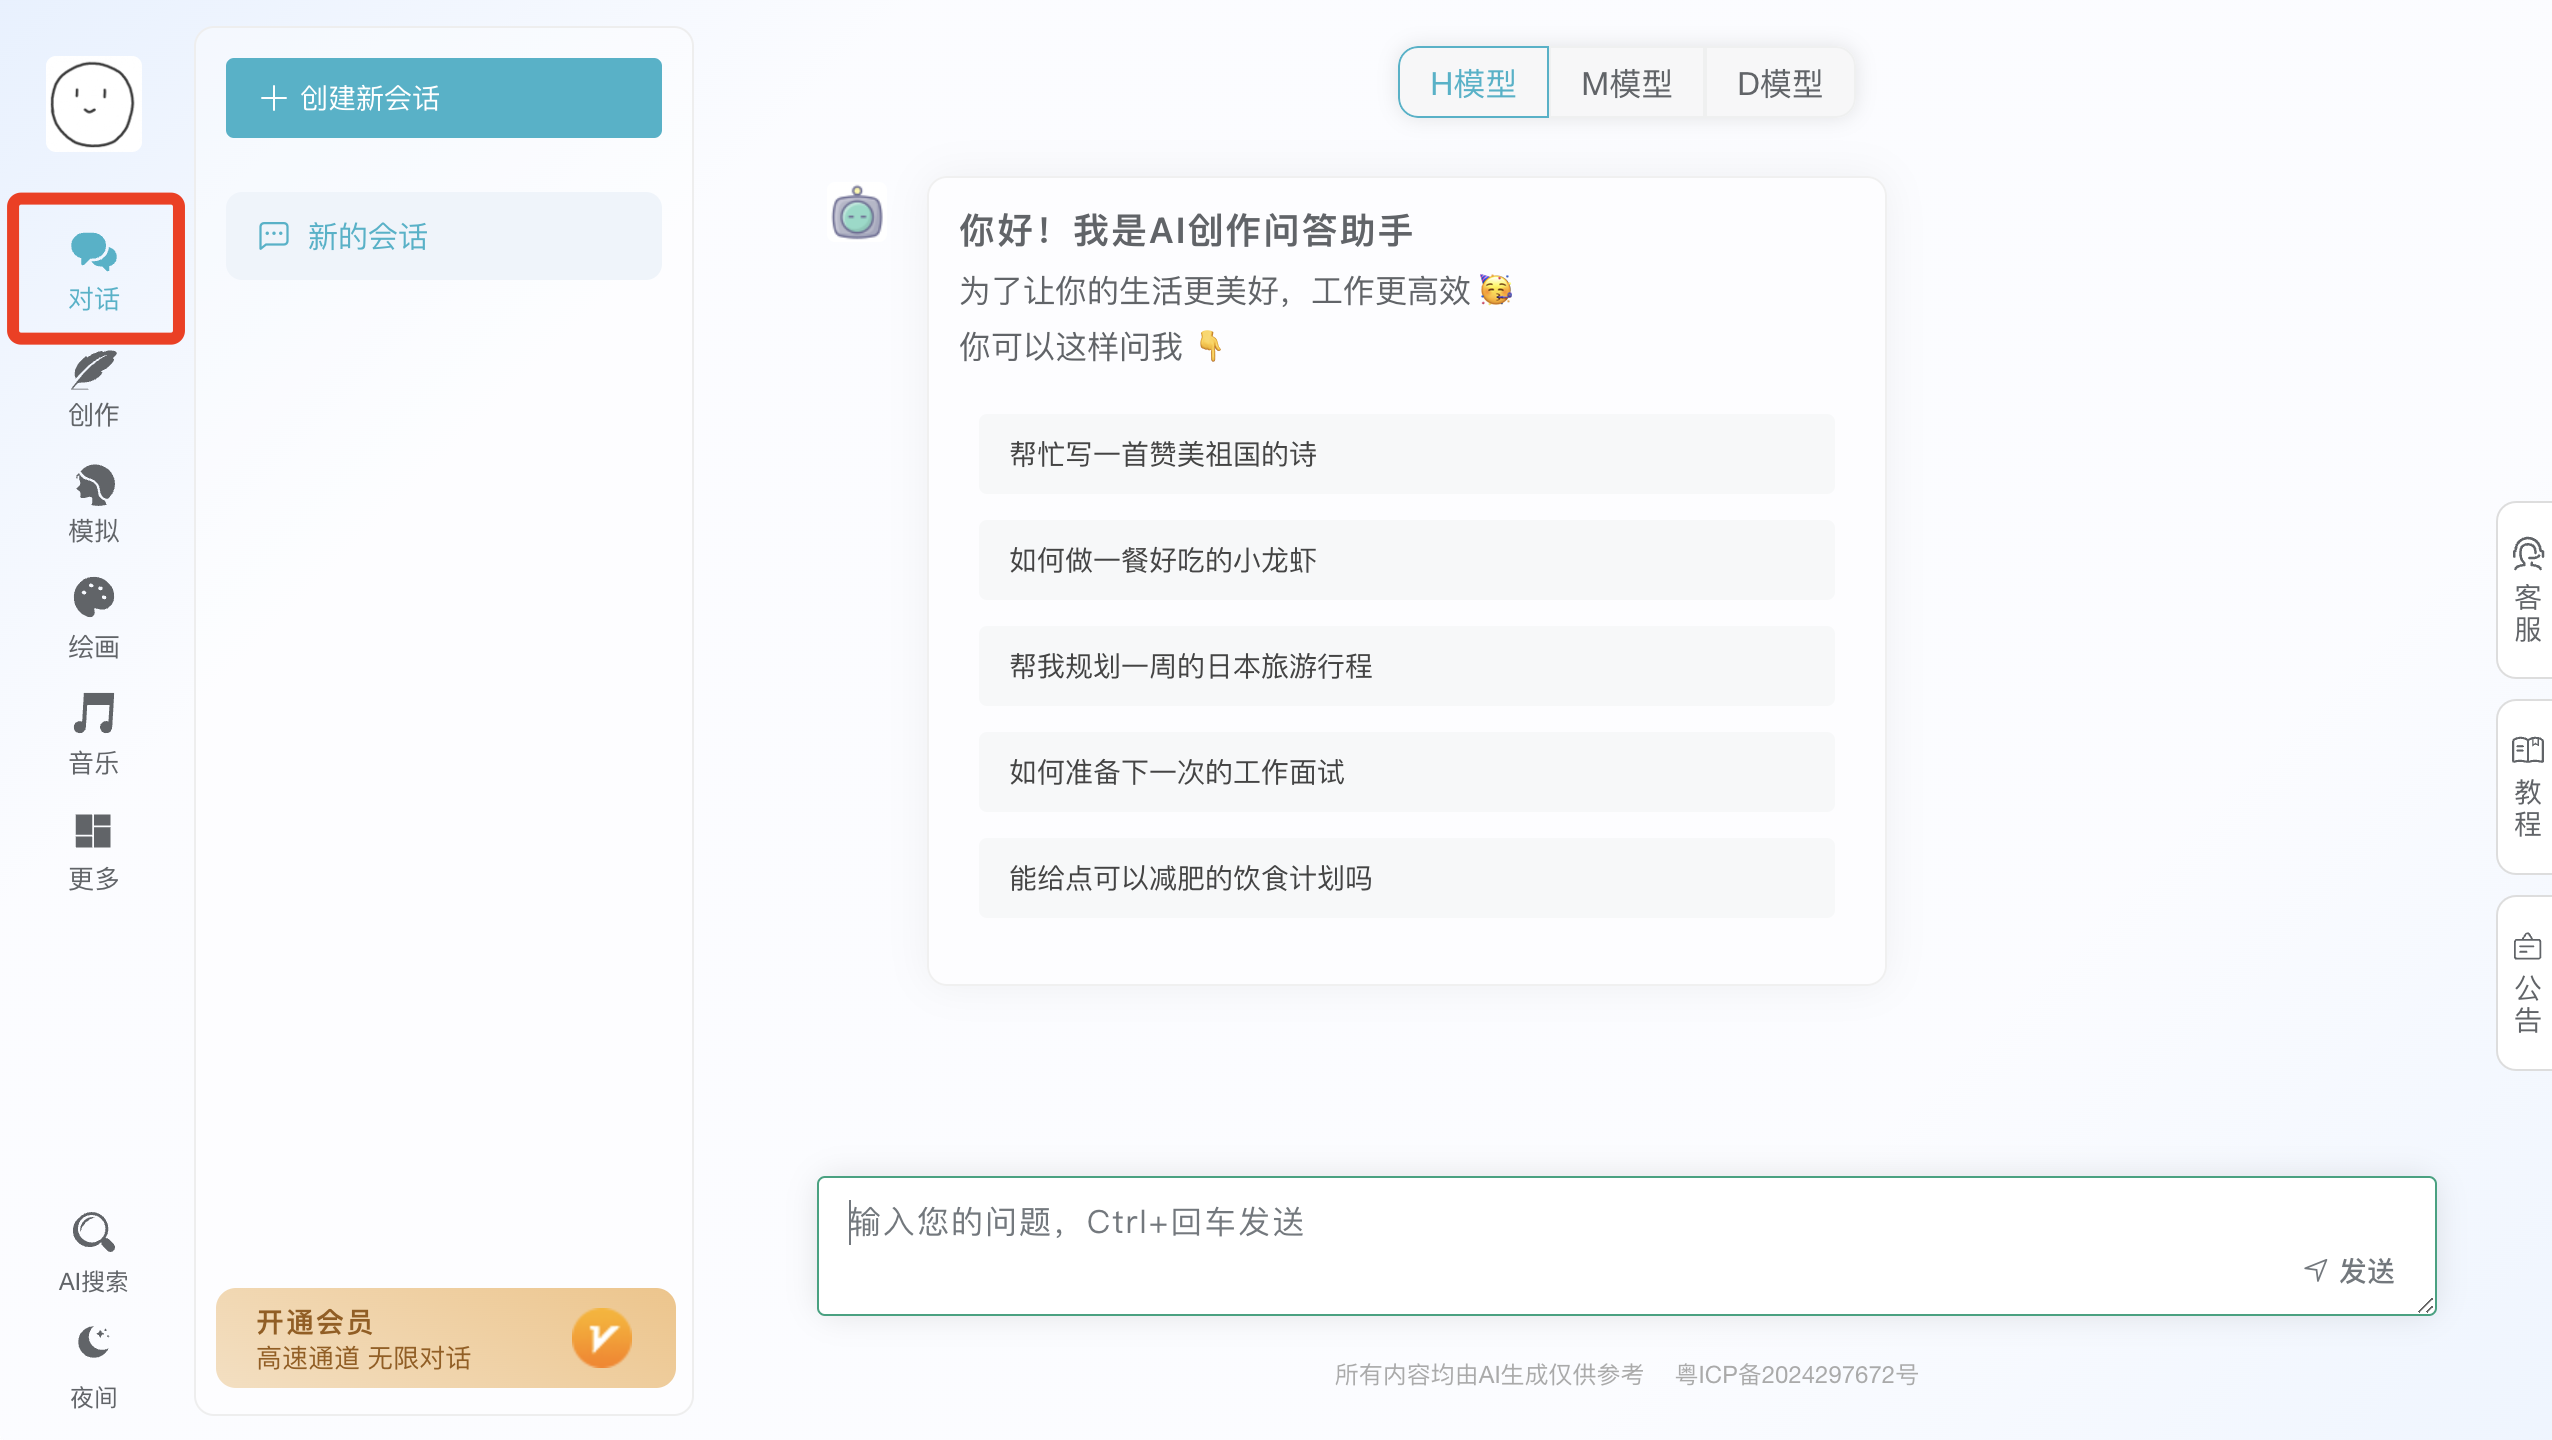Switch to the M模型 tab
Image resolution: width=2552 pixels, height=1440 pixels.
(x=1626, y=83)
